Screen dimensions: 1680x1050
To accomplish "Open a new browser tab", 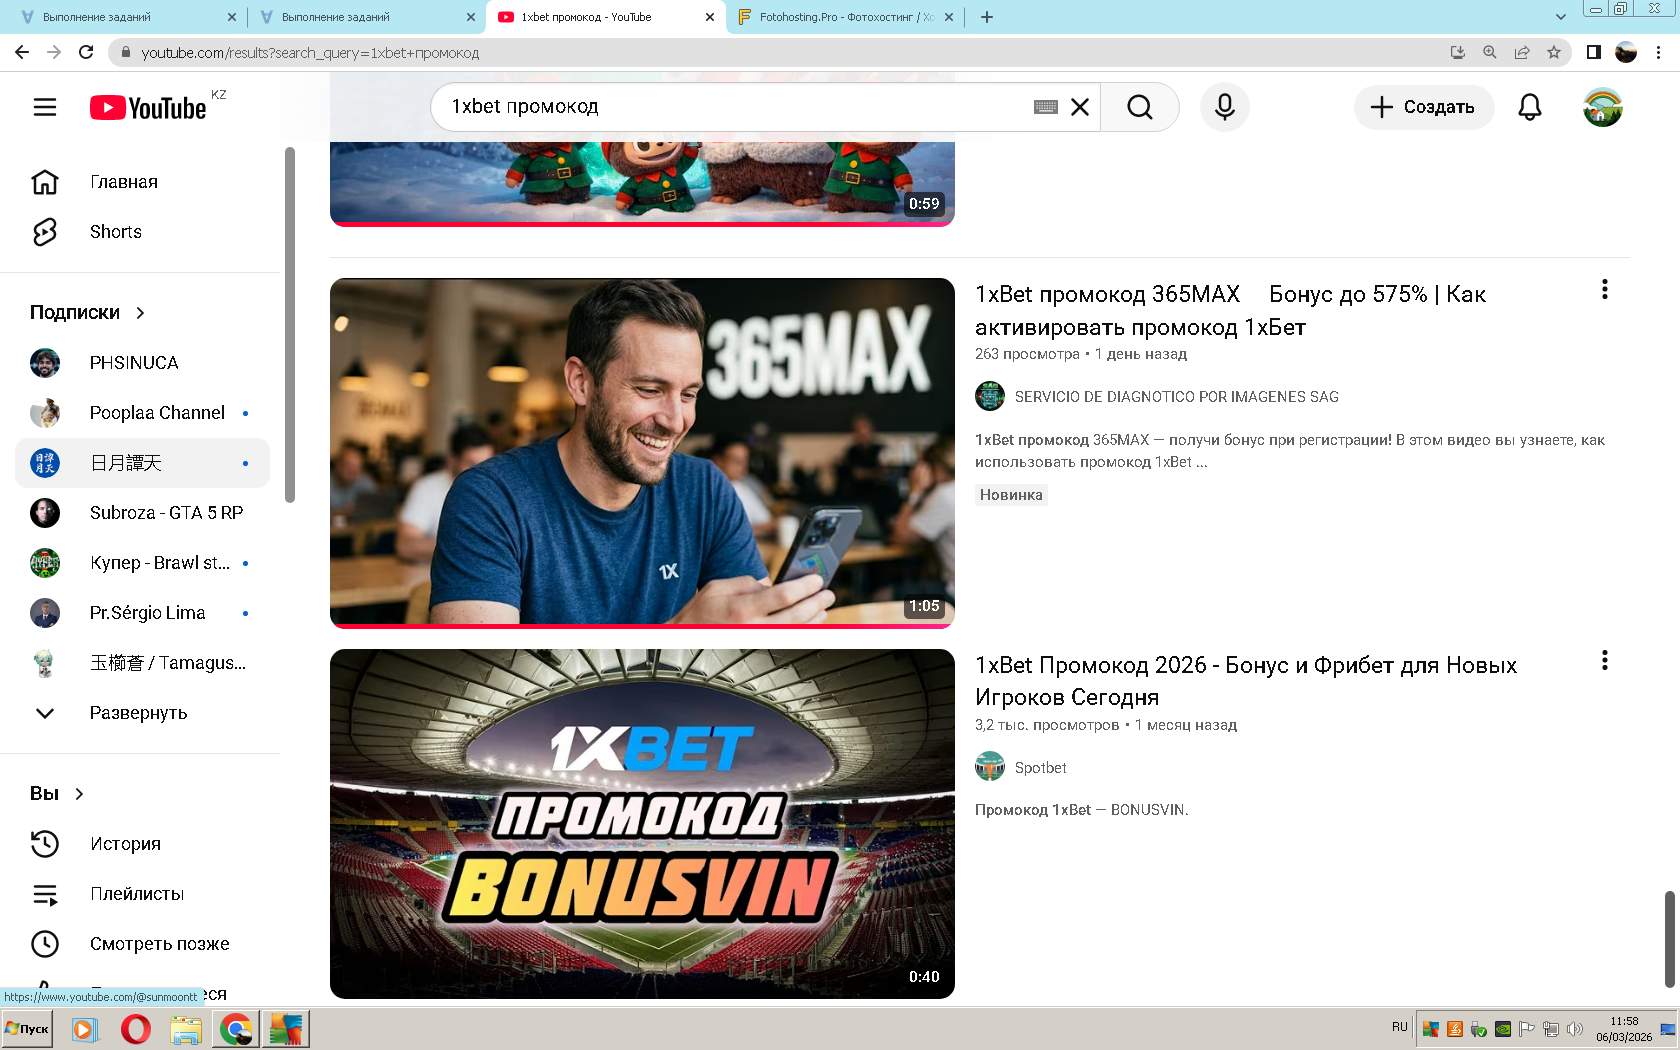I will click(987, 17).
